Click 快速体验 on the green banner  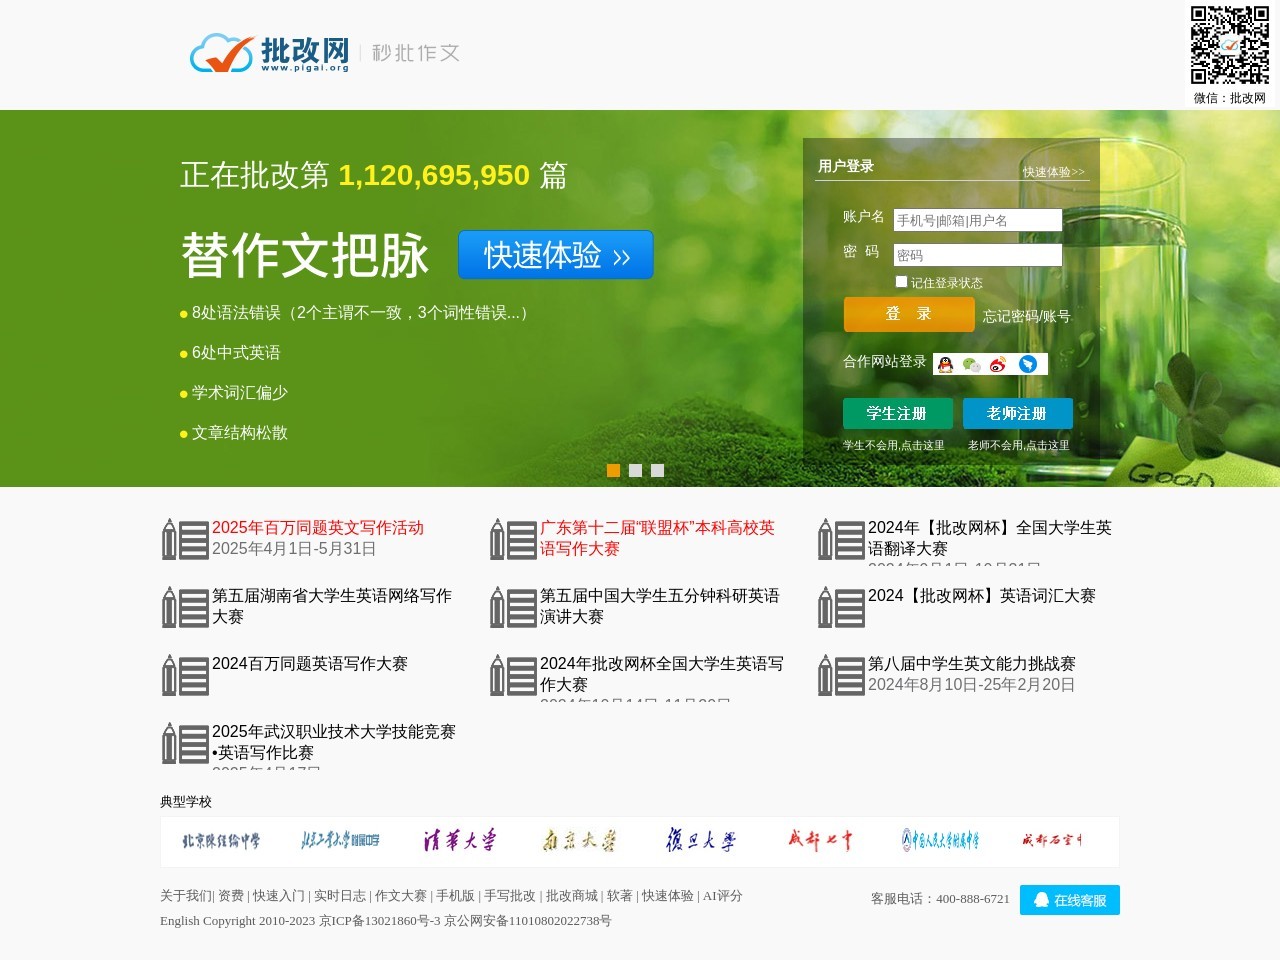click(555, 255)
